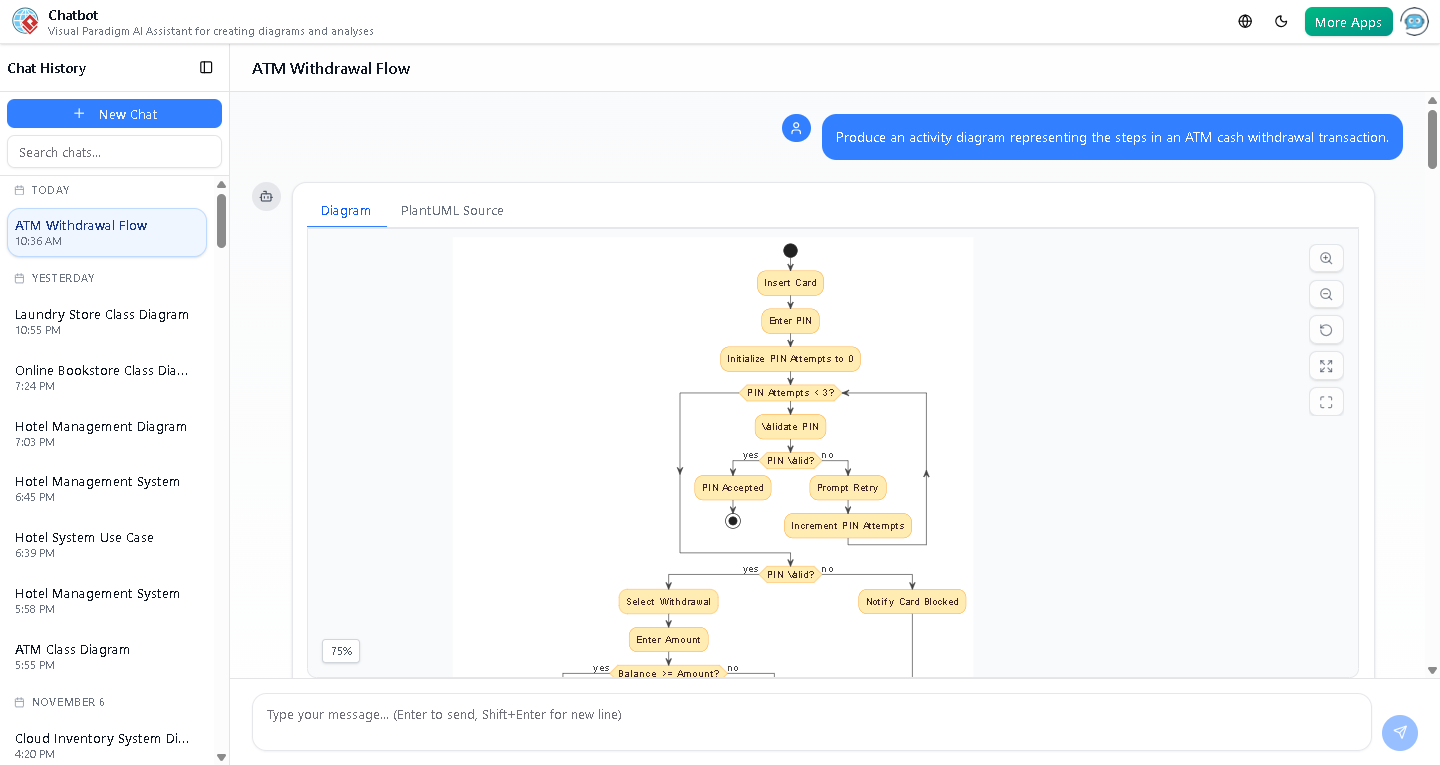Click the chatbot avatar icon next to the reply
Viewport: 1440px width, 765px height.
click(x=266, y=197)
